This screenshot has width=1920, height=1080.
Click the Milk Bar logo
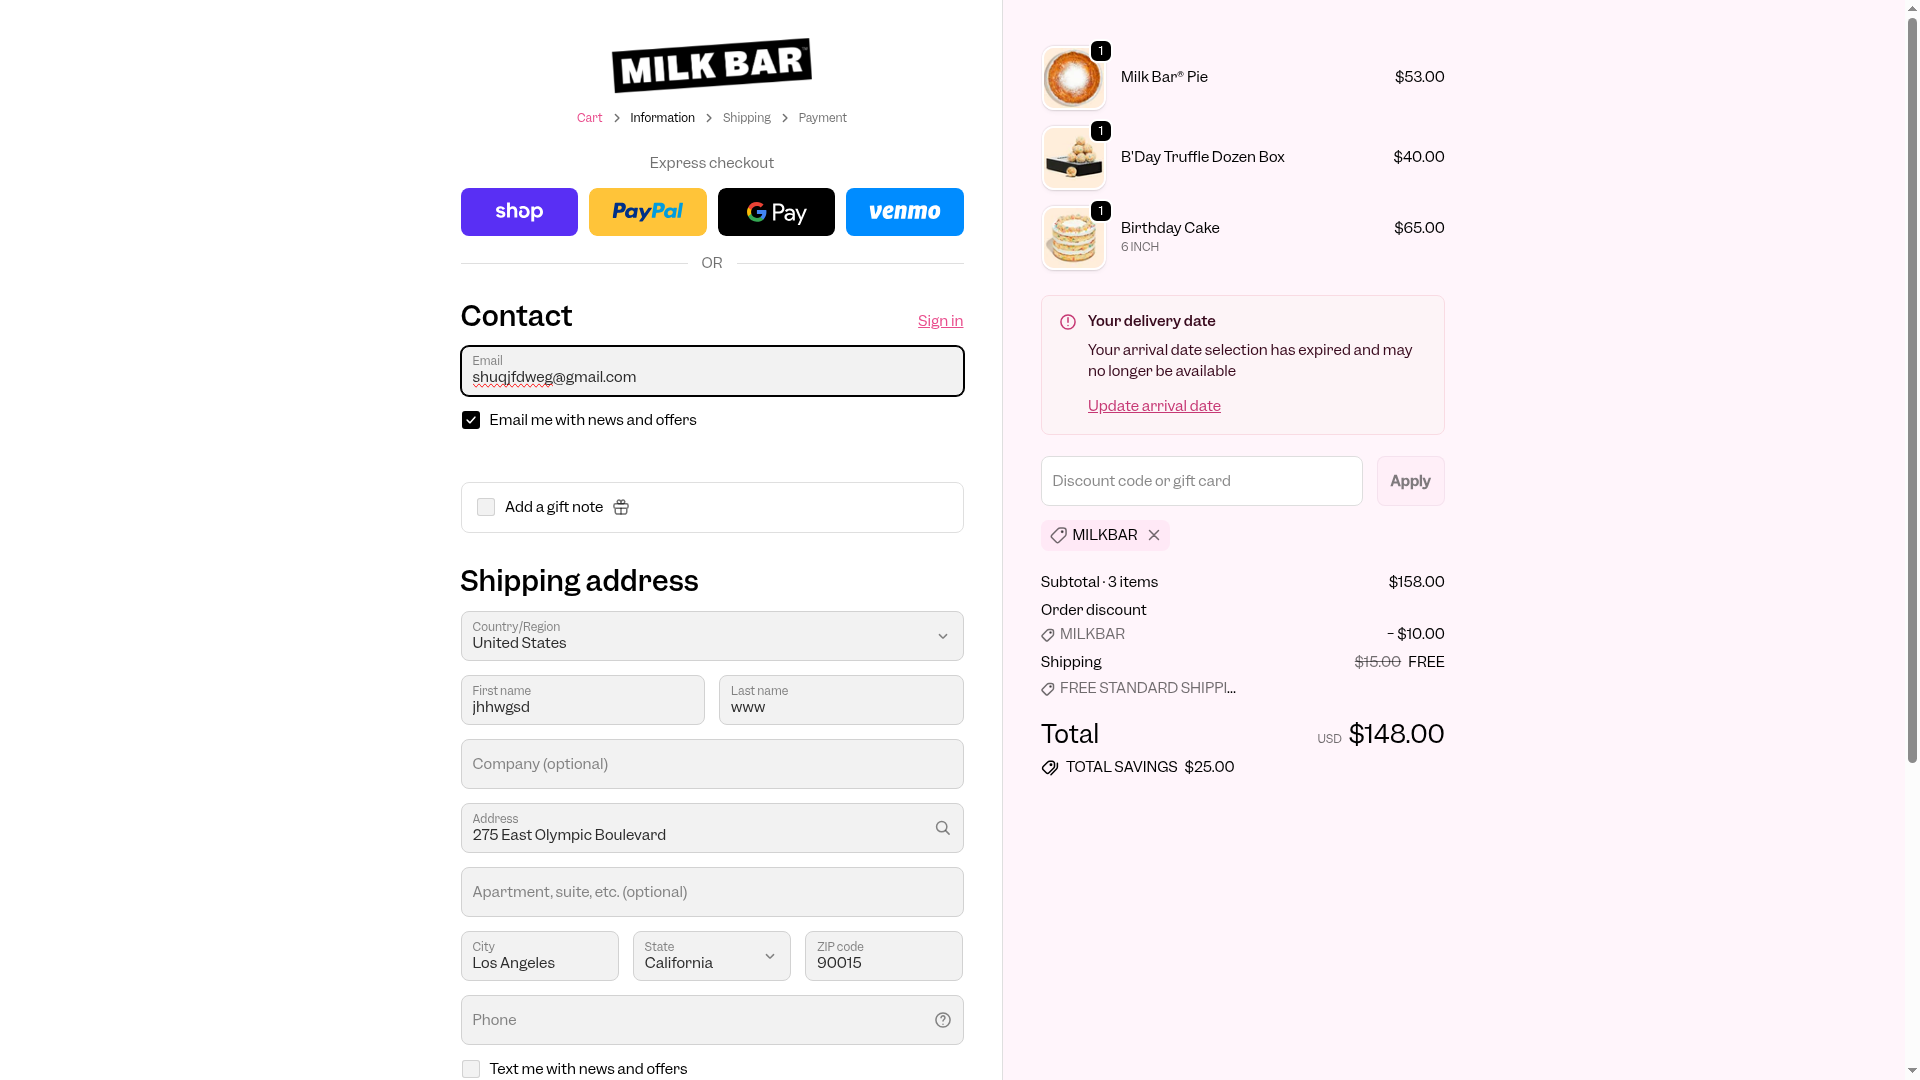click(x=711, y=66)
